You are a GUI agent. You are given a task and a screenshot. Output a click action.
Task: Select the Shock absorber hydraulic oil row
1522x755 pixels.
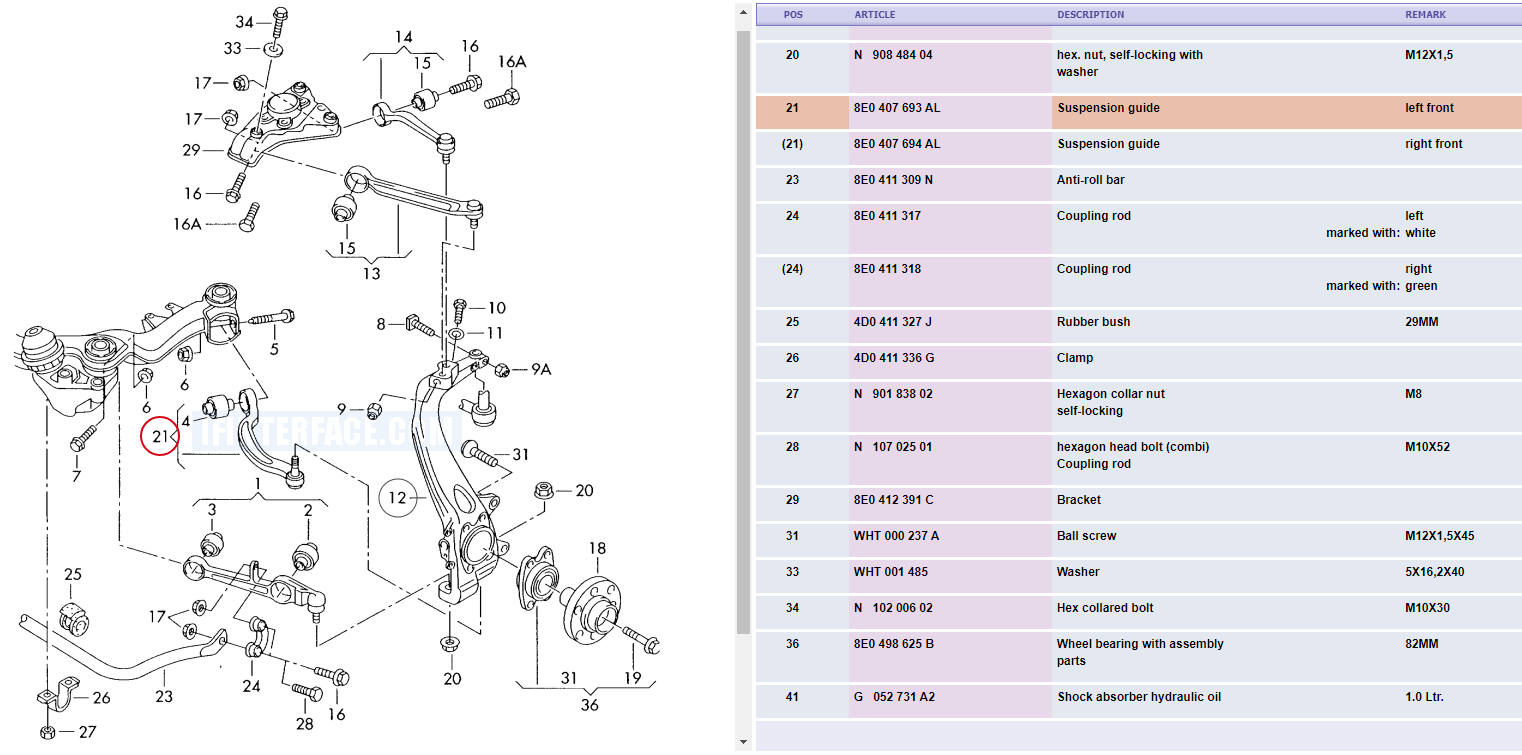[1139, 697]
